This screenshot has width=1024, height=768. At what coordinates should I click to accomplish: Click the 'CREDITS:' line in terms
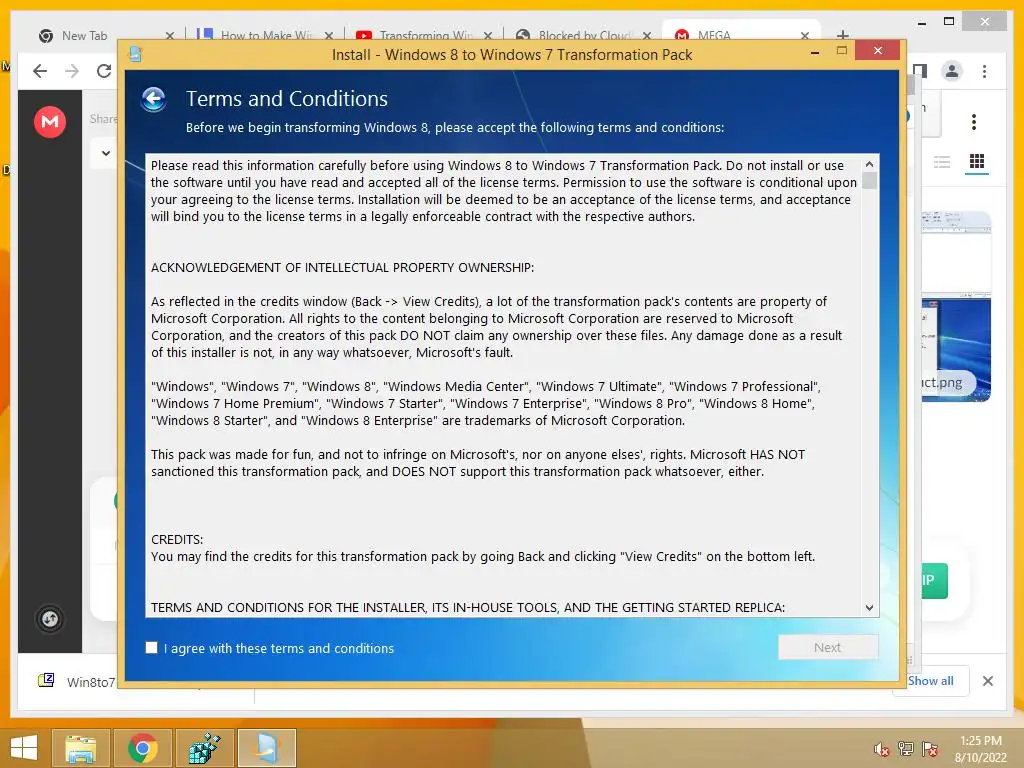177,539
